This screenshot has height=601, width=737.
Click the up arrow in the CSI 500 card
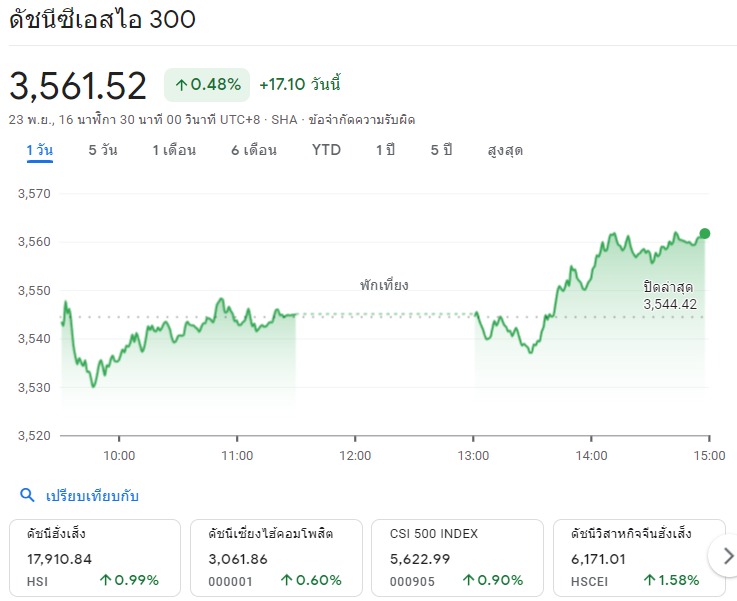coord(468,580)
